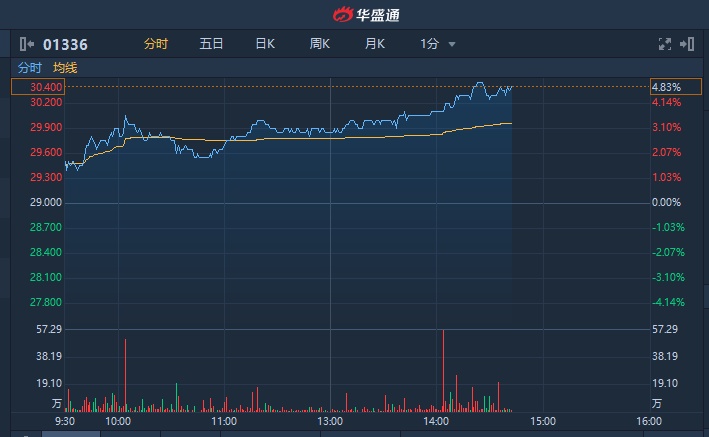Click the 10:00 time axis marker
The width and height of the screenshot is (709, 437).
pos(118,422)
